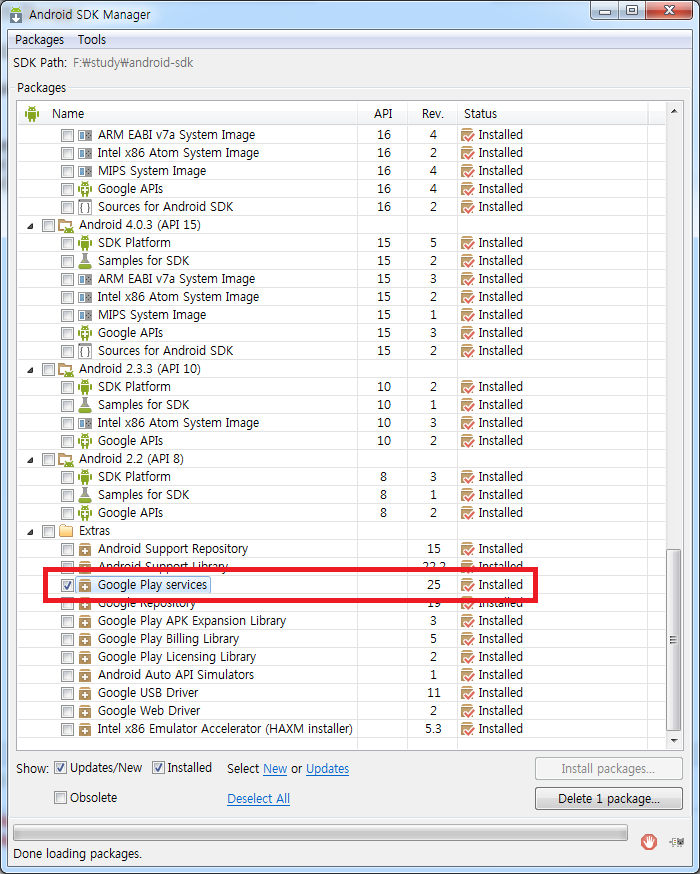
Task: Click the scrollbar down arrow
Action: 674,741
